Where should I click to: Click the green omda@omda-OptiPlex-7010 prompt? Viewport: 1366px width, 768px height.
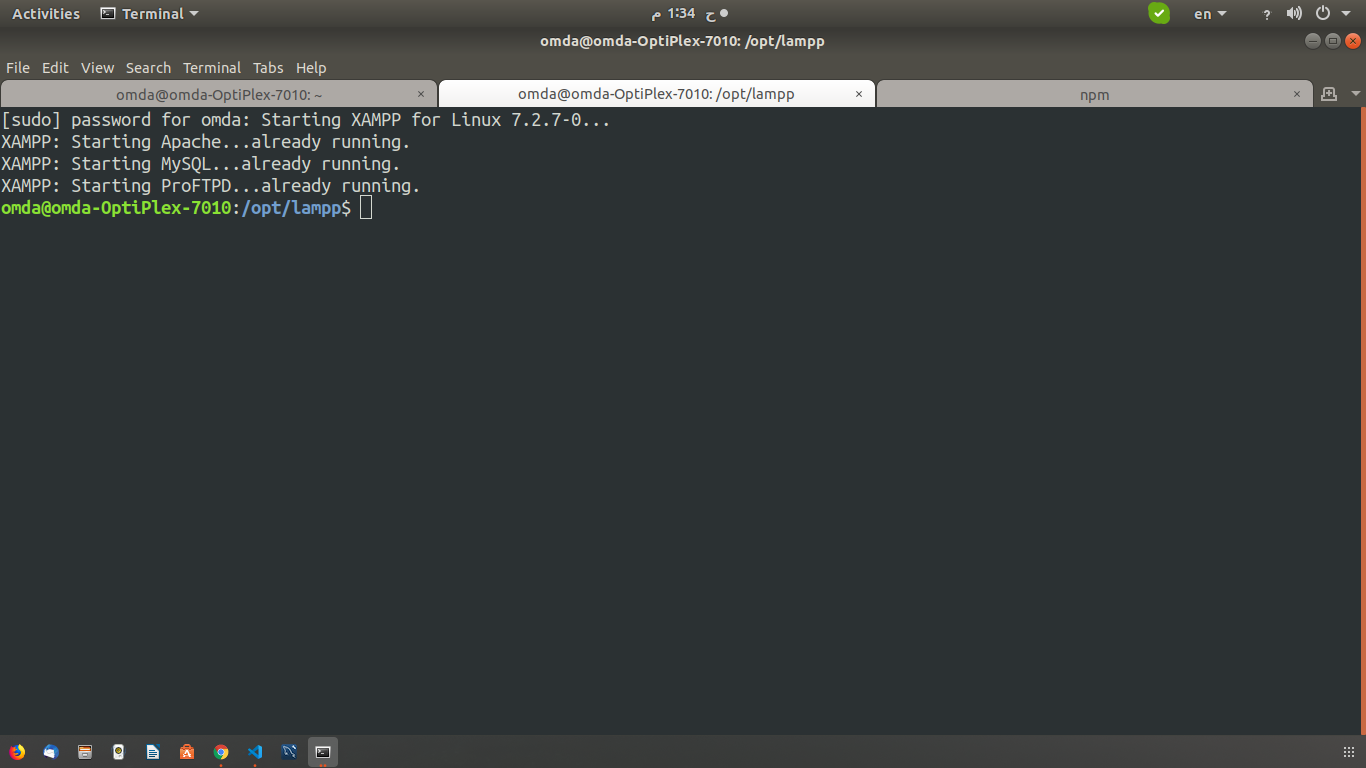coord(116,208)
